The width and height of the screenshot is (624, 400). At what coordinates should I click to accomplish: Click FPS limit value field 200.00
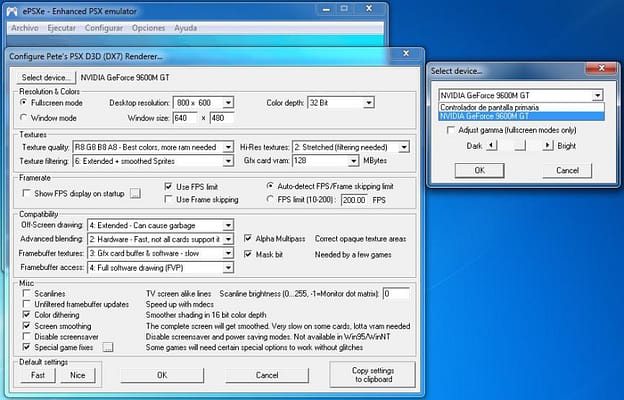click(354, 200)
